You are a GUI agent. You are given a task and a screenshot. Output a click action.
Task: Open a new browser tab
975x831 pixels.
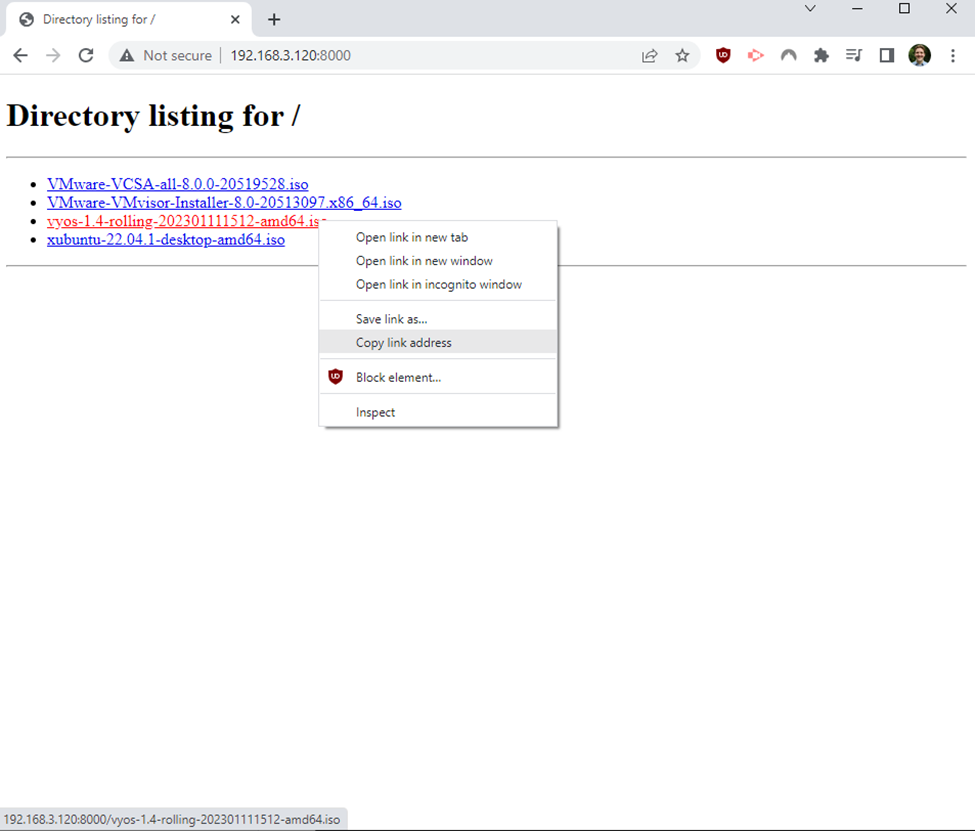click(x=274, y=19)
